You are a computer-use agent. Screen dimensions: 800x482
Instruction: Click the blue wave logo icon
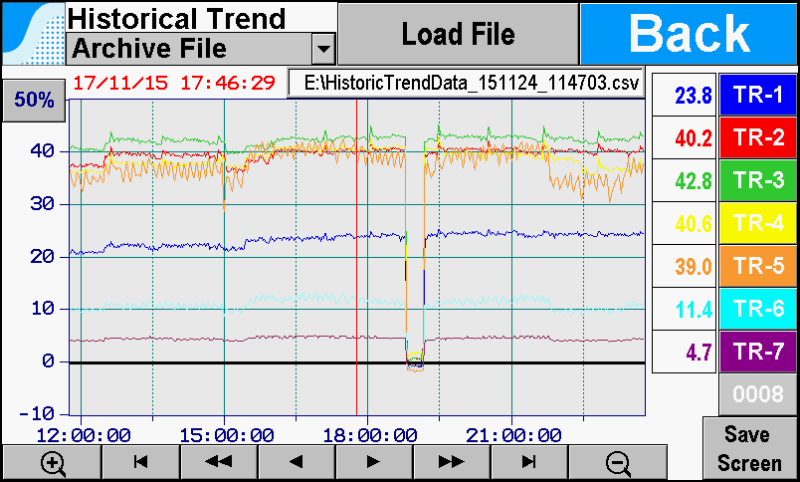pos(32,32)
